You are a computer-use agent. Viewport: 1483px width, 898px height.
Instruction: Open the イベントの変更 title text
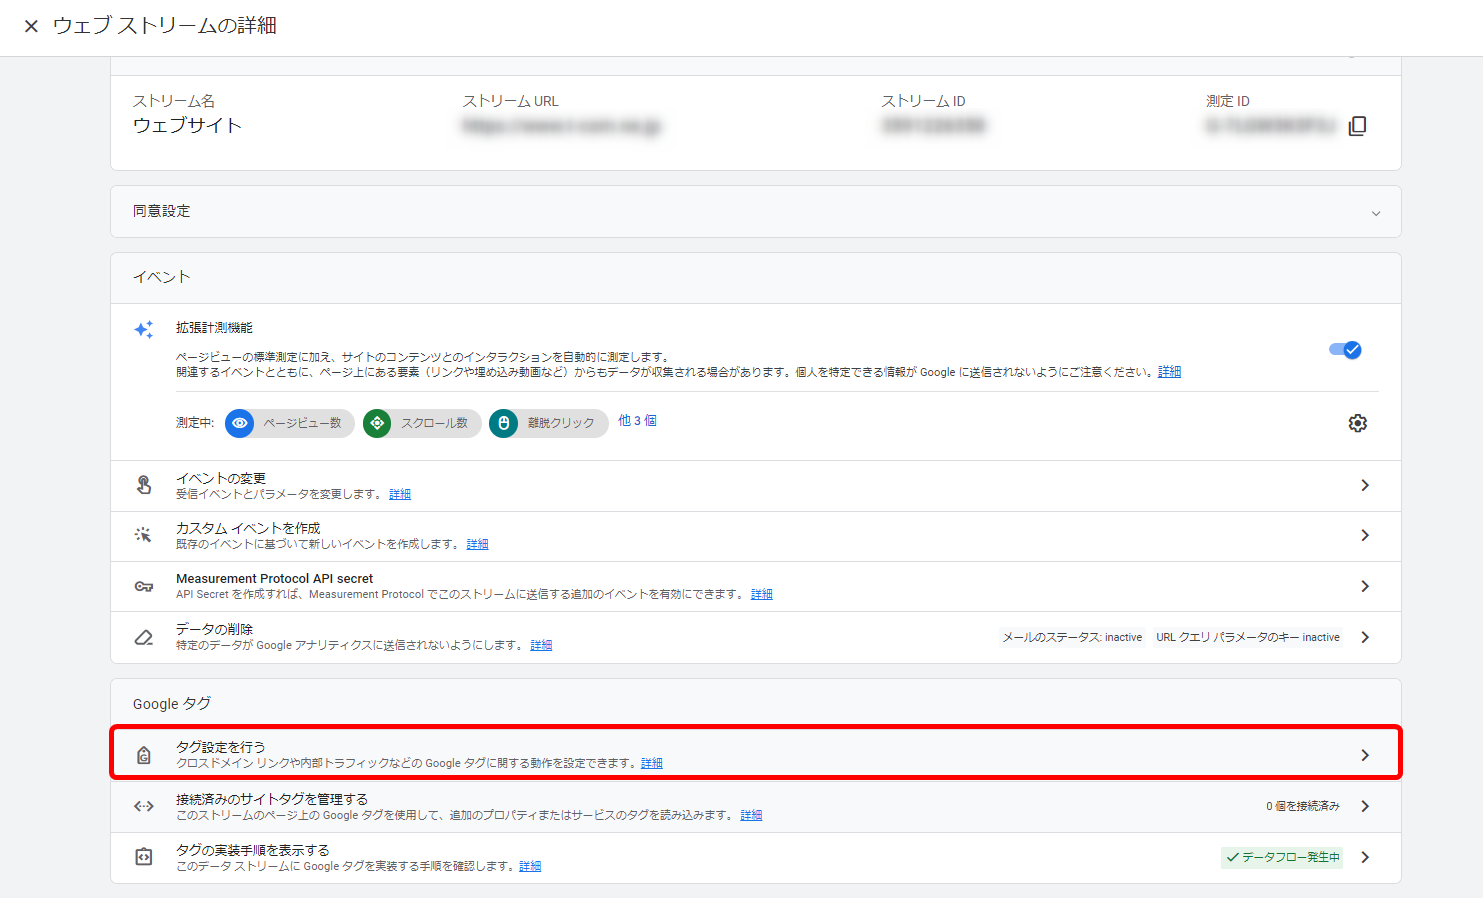click(221, 478)
